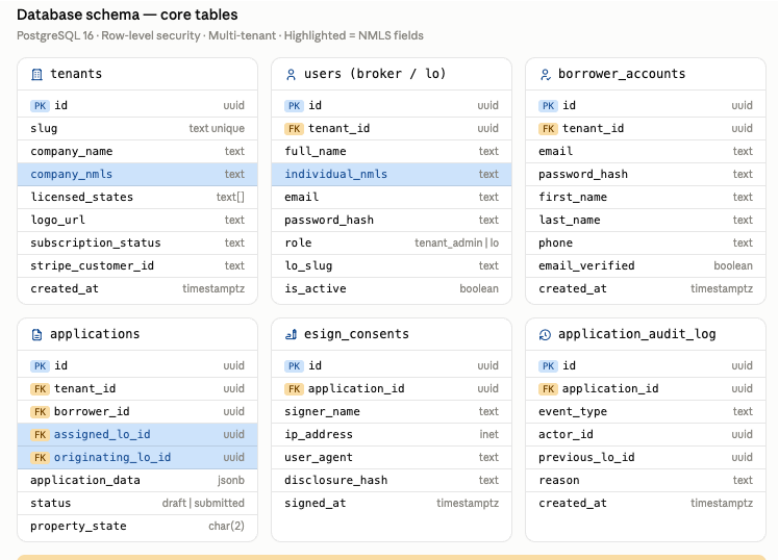Click the PK badge in esign_consents table
Image resolution: width=779 pixels, height=560 pixels.
pos(294,366)
